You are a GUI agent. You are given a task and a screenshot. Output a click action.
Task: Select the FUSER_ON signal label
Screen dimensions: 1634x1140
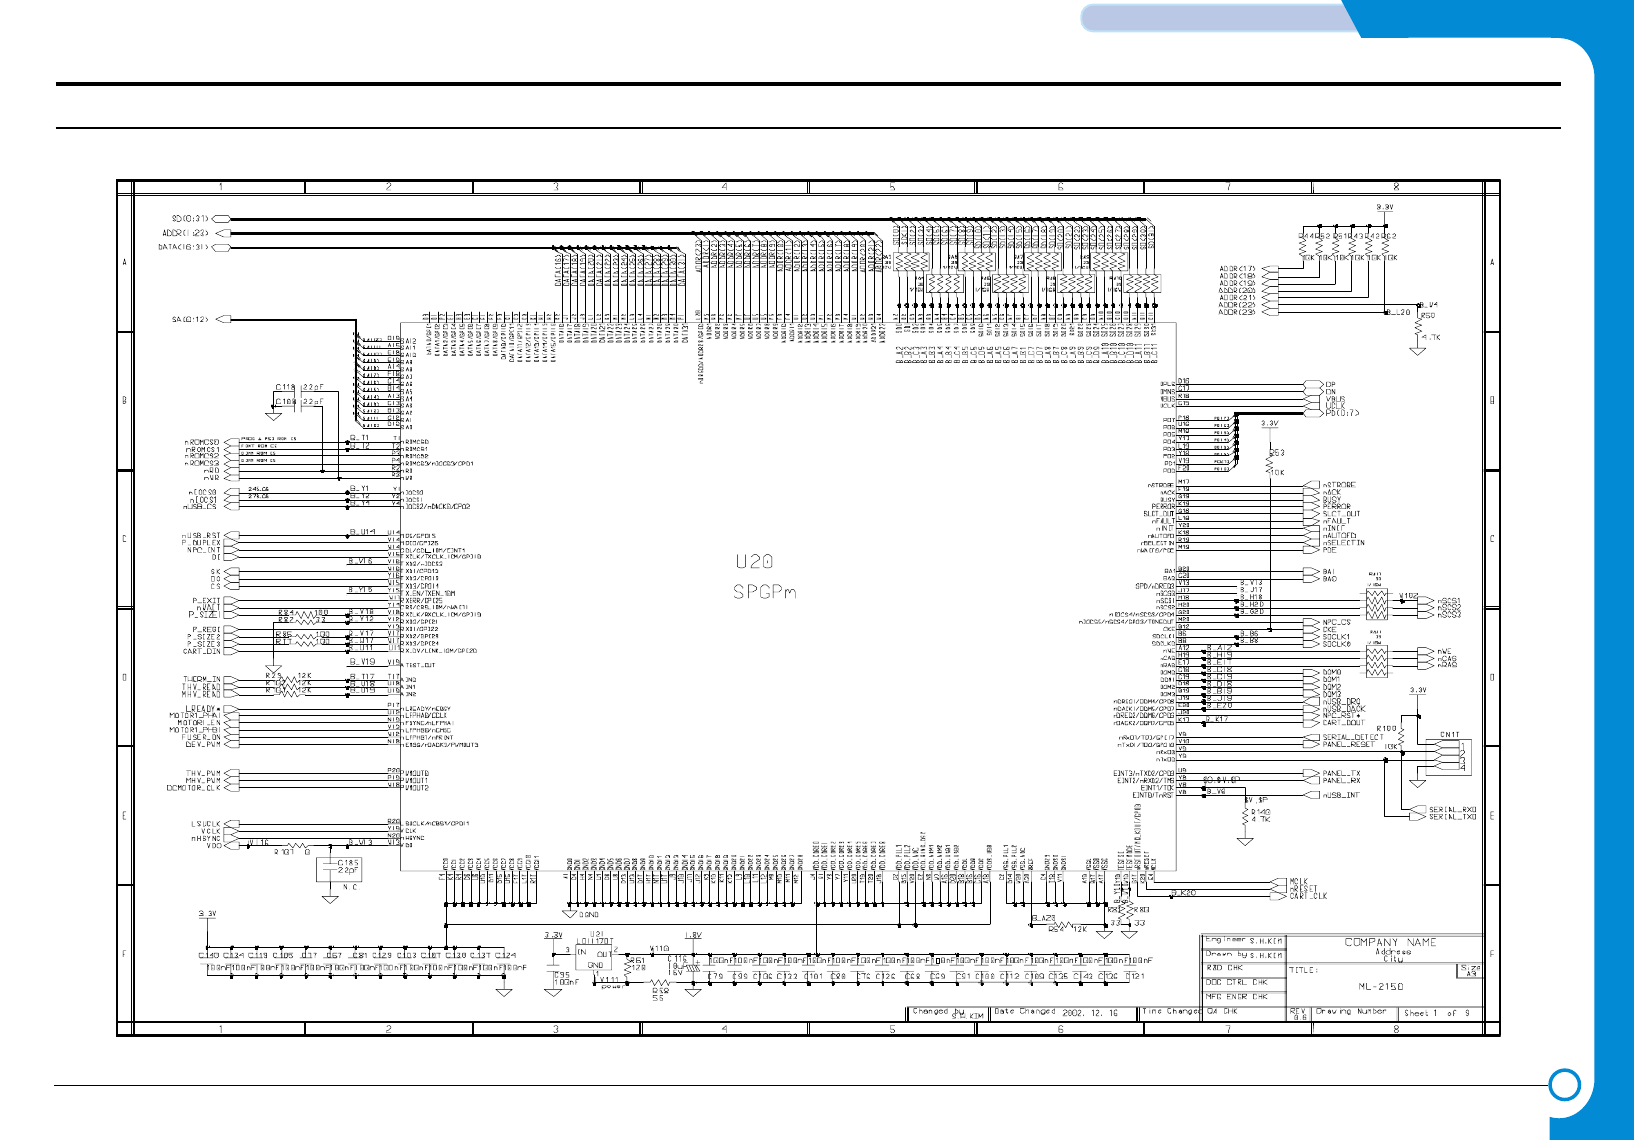coord(202,737)
